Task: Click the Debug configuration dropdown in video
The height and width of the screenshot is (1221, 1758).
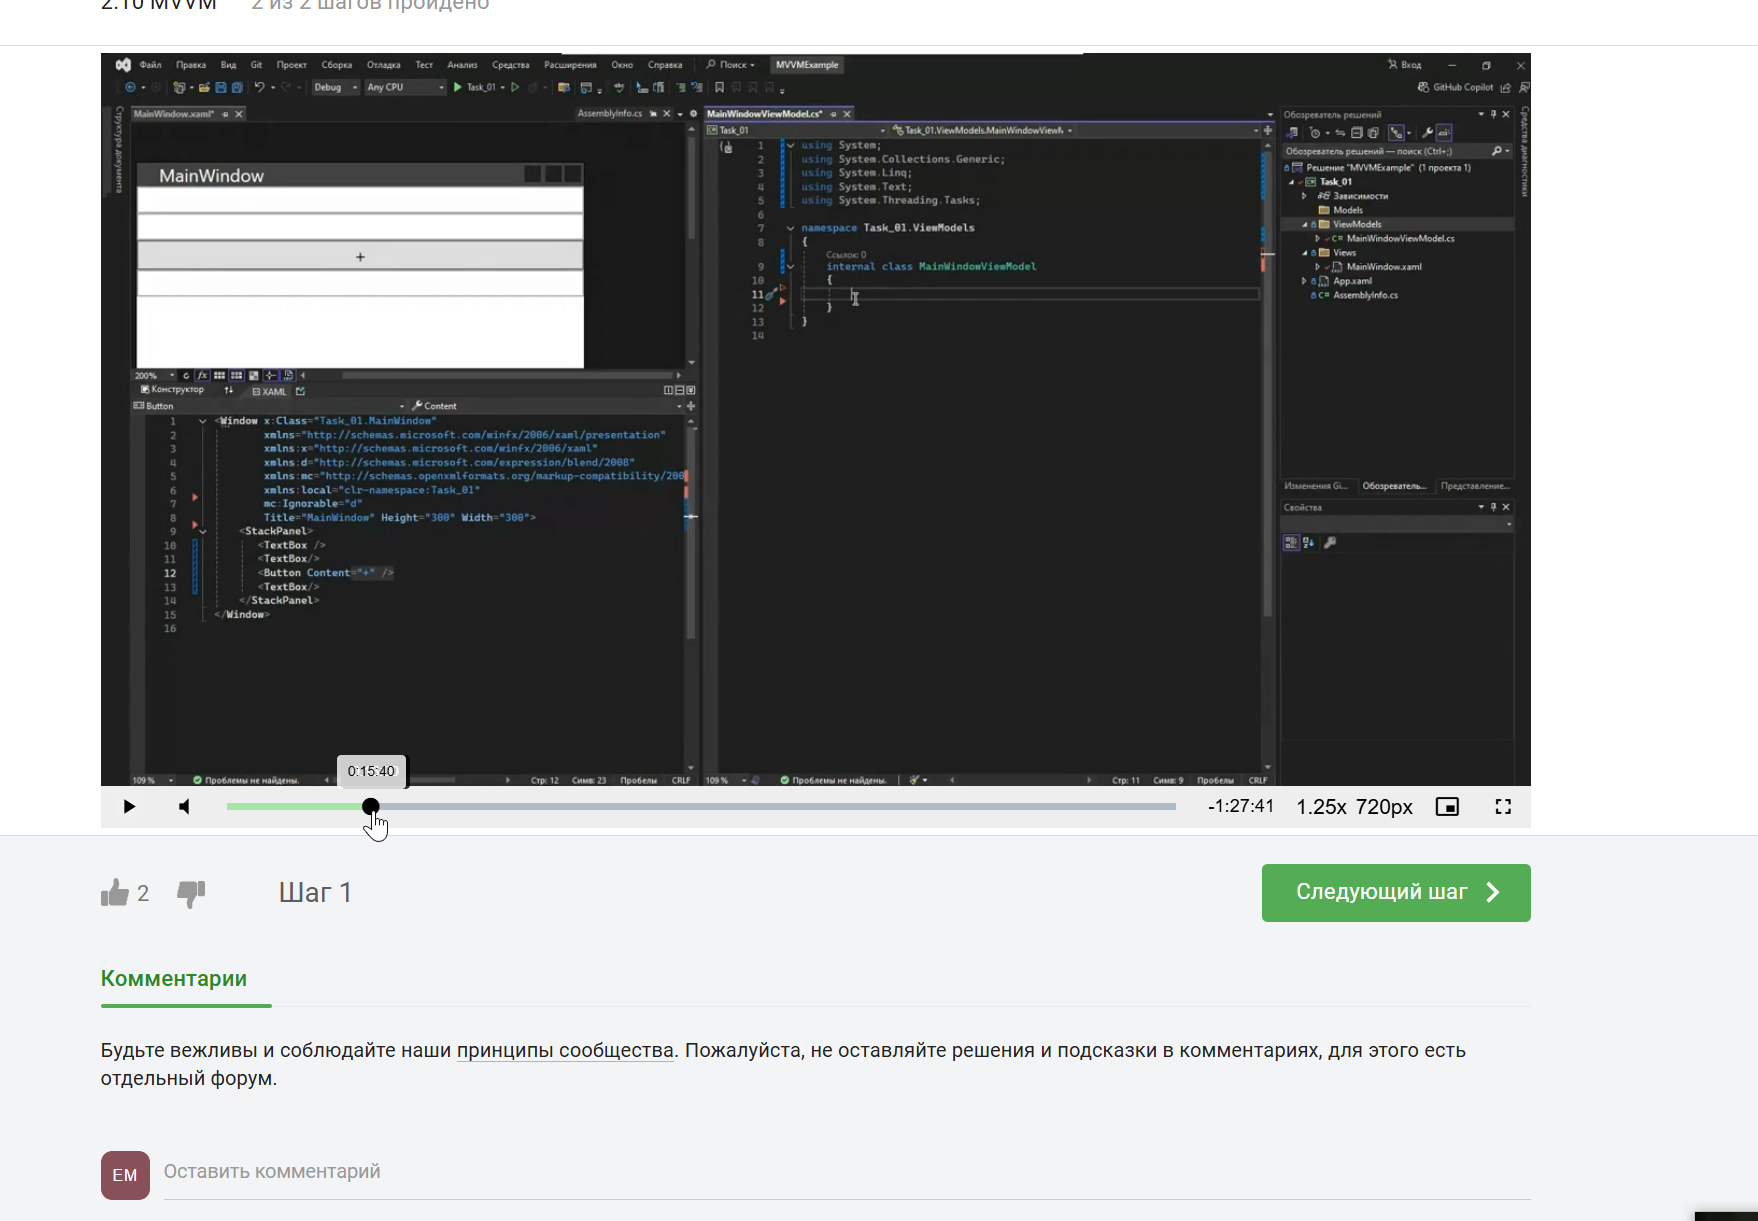Action: [x=336, y=87]
